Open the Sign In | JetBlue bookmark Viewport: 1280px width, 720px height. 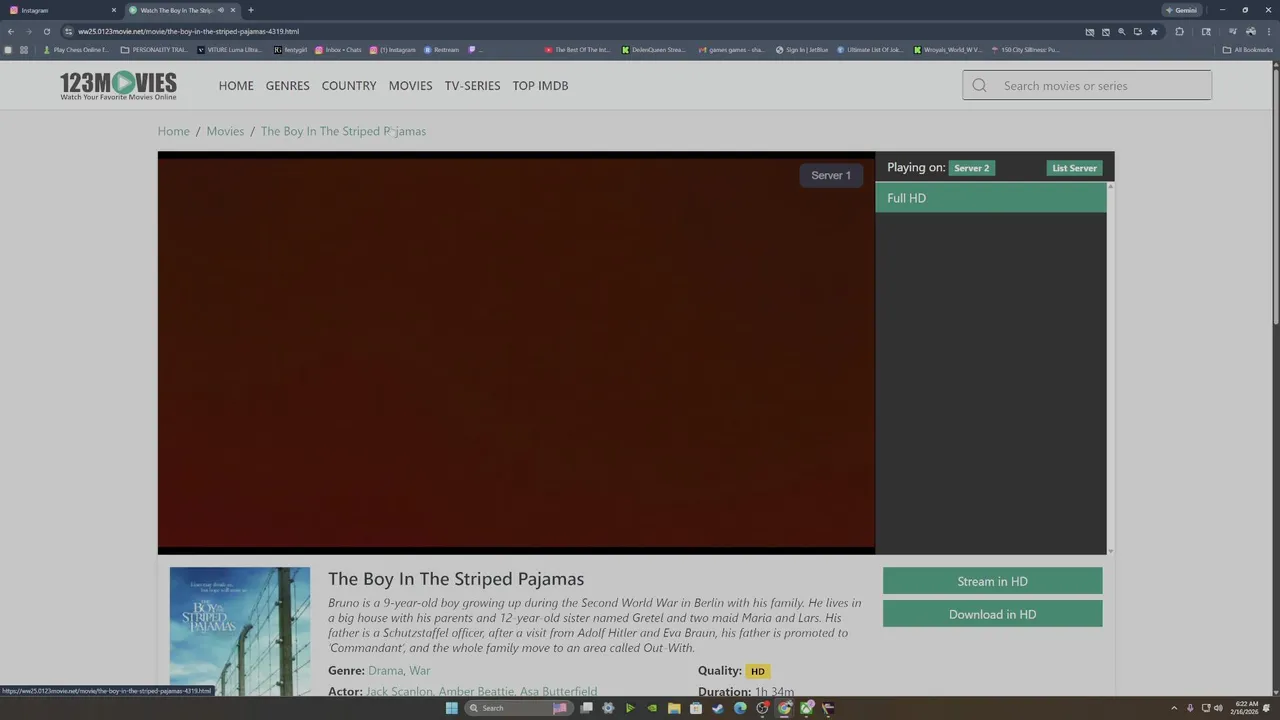(x=802, y=50)
